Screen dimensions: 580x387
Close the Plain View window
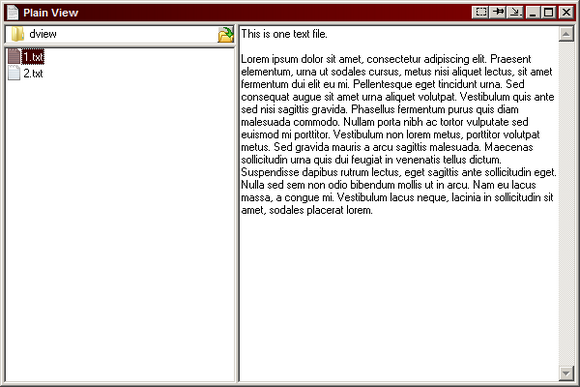[566, 12]
